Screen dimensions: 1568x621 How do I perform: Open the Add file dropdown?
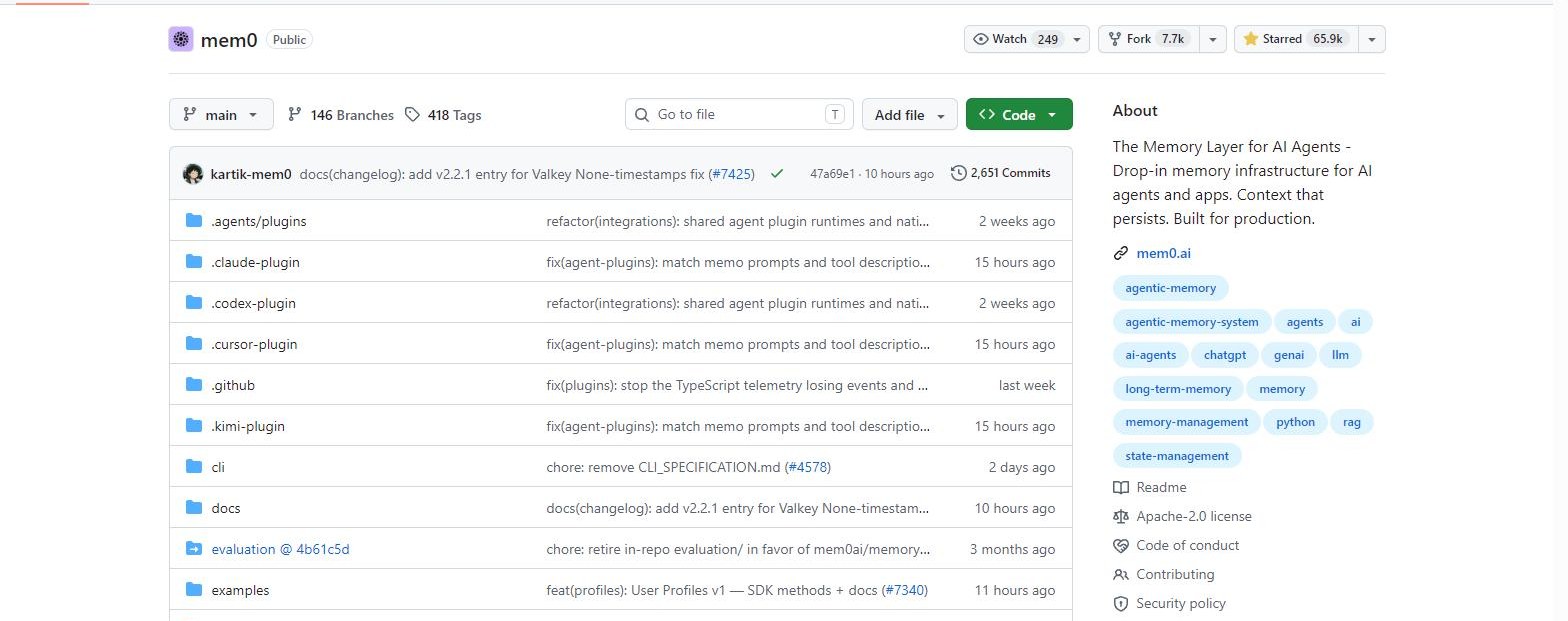[x=910, y=115]
